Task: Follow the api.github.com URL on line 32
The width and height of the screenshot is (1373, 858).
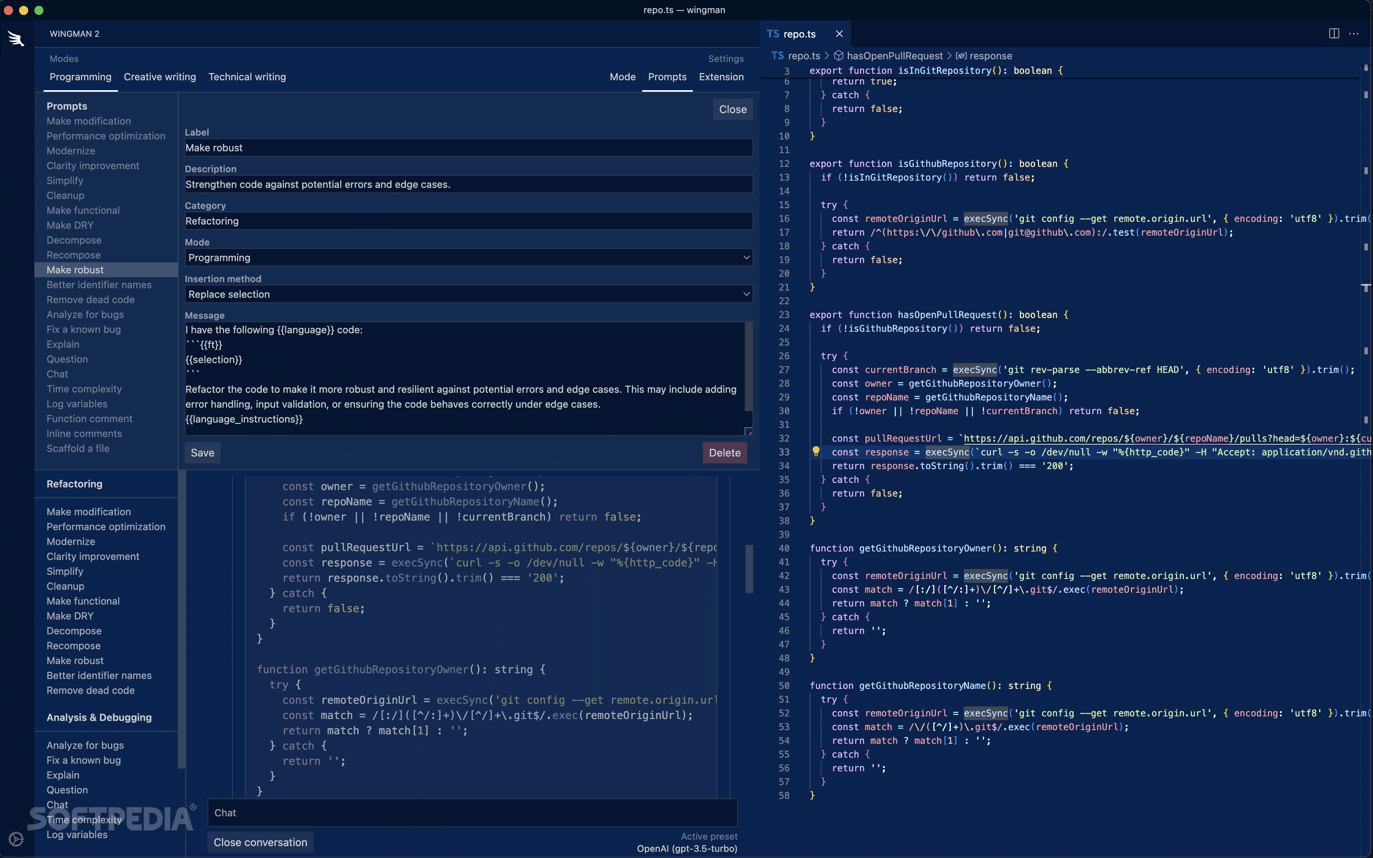Action: point(1167,438)
